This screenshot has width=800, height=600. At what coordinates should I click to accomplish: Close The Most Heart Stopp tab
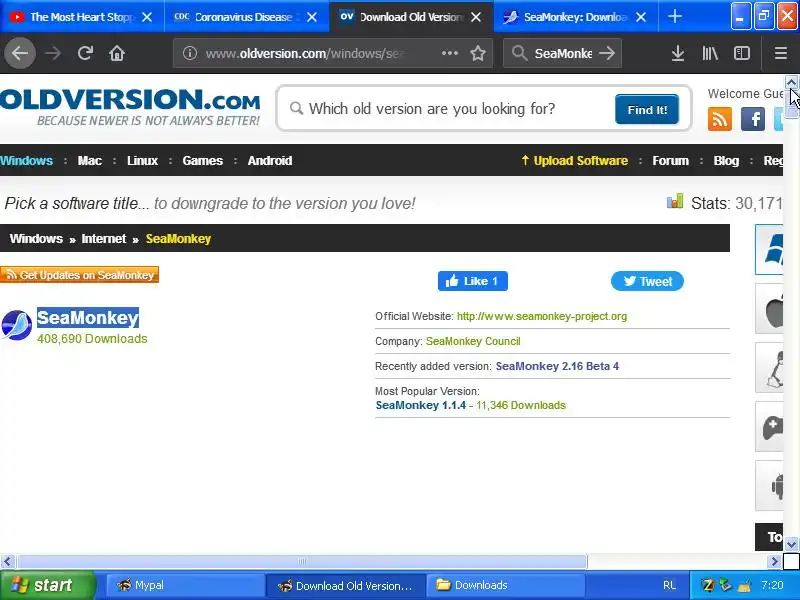pos(147,17)
